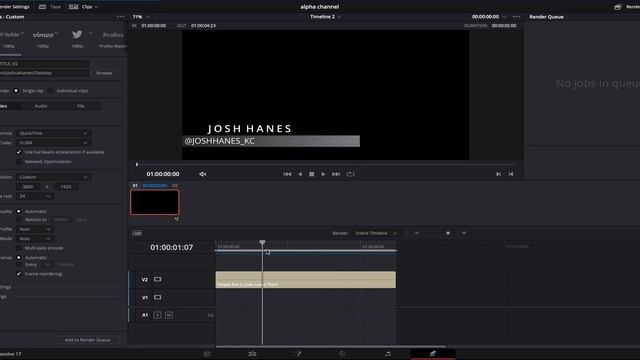The image size is (640, 360).
Task: Switch to the Cut page icon
Action: click(x=207, y=354)
